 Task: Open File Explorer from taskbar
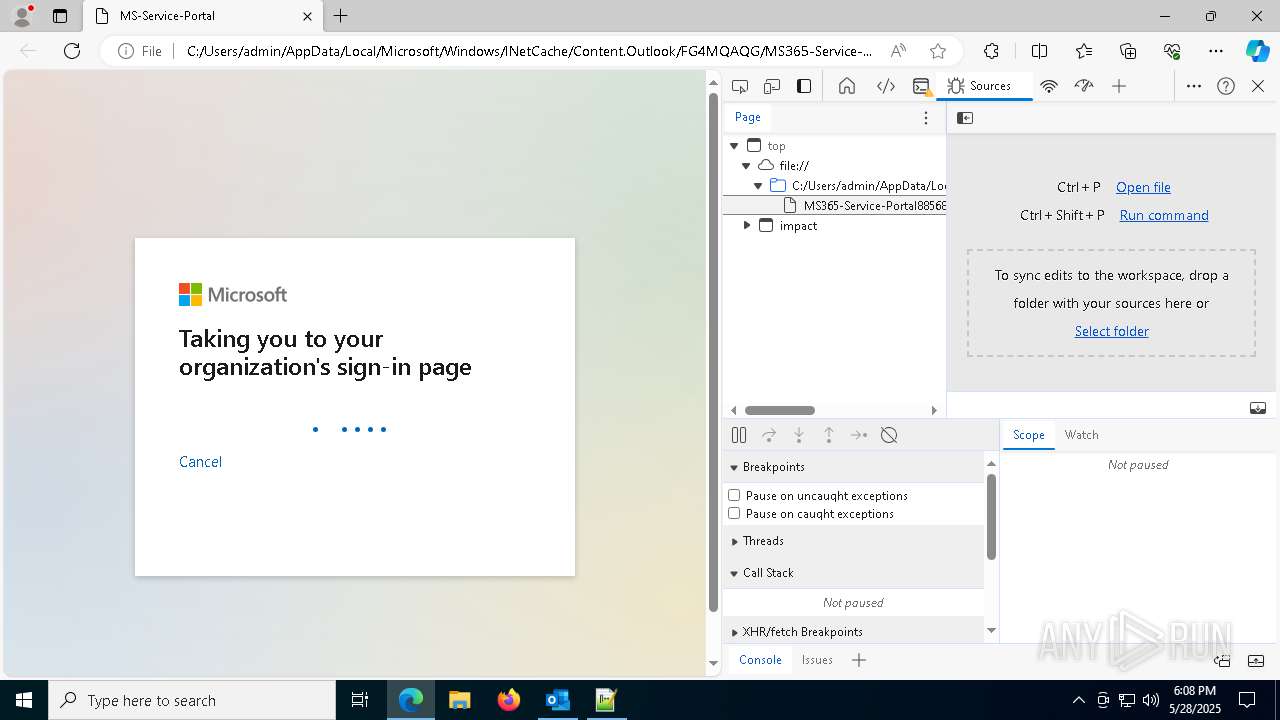coord(459,700)
